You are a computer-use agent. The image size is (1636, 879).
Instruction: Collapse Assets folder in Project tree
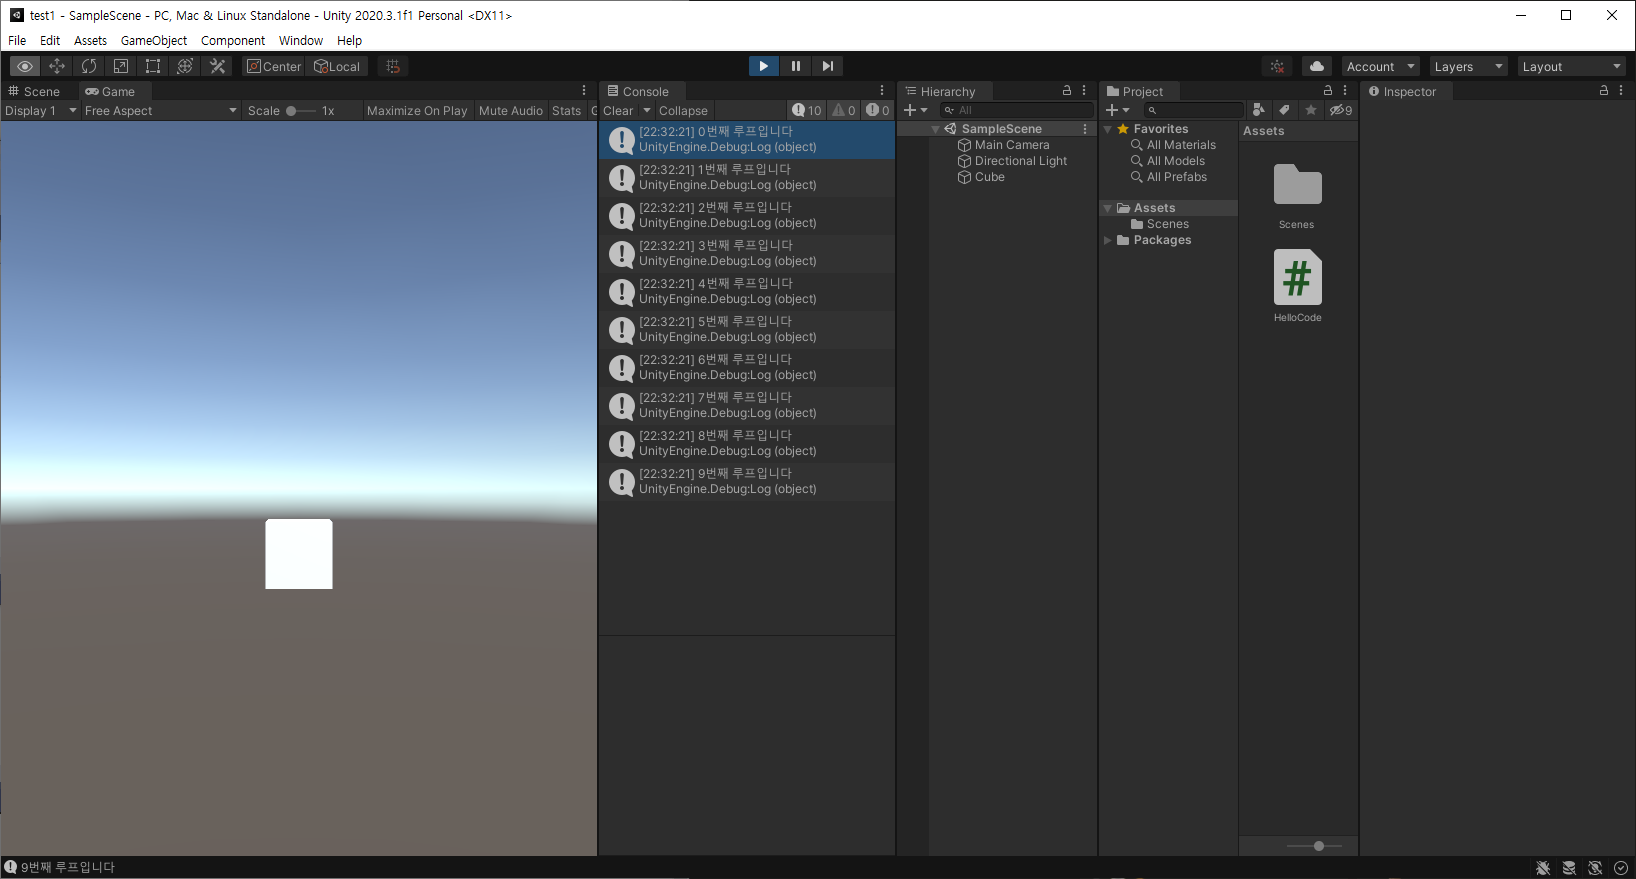point(1108,208)
